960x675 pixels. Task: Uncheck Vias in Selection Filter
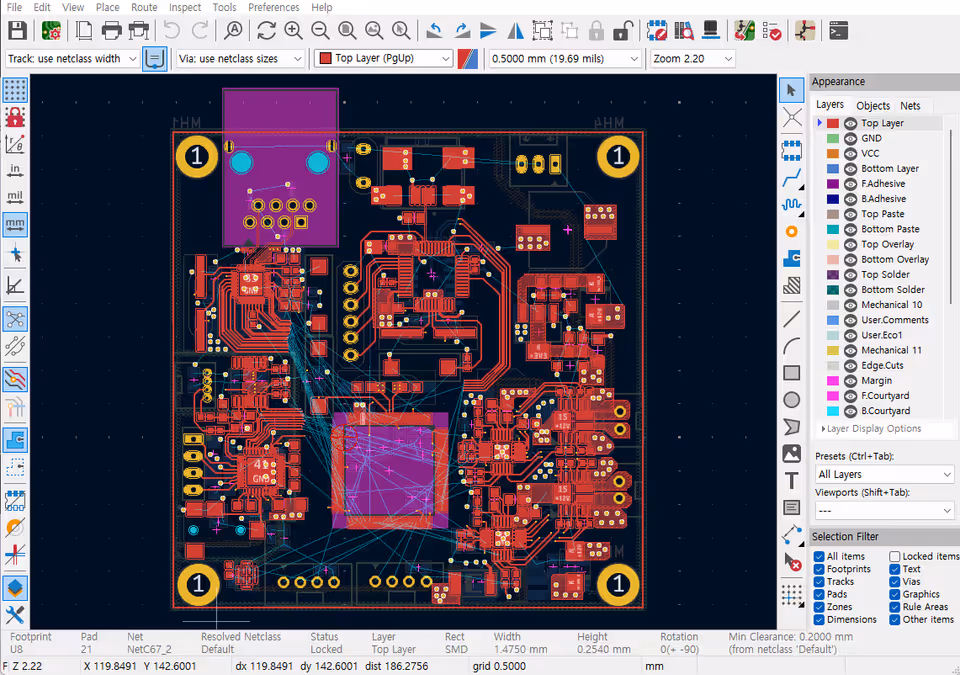point(894,582)
